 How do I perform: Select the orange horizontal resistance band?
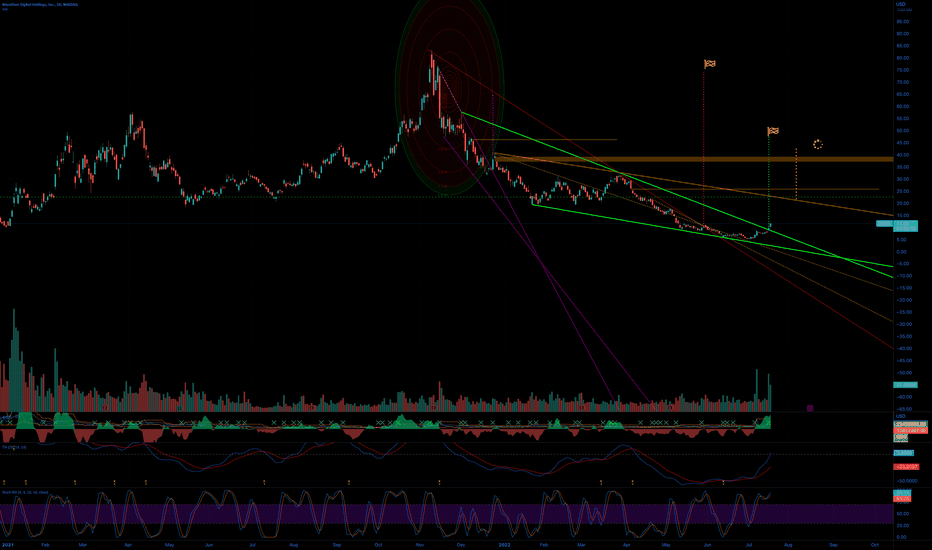[x=695, y=159]
